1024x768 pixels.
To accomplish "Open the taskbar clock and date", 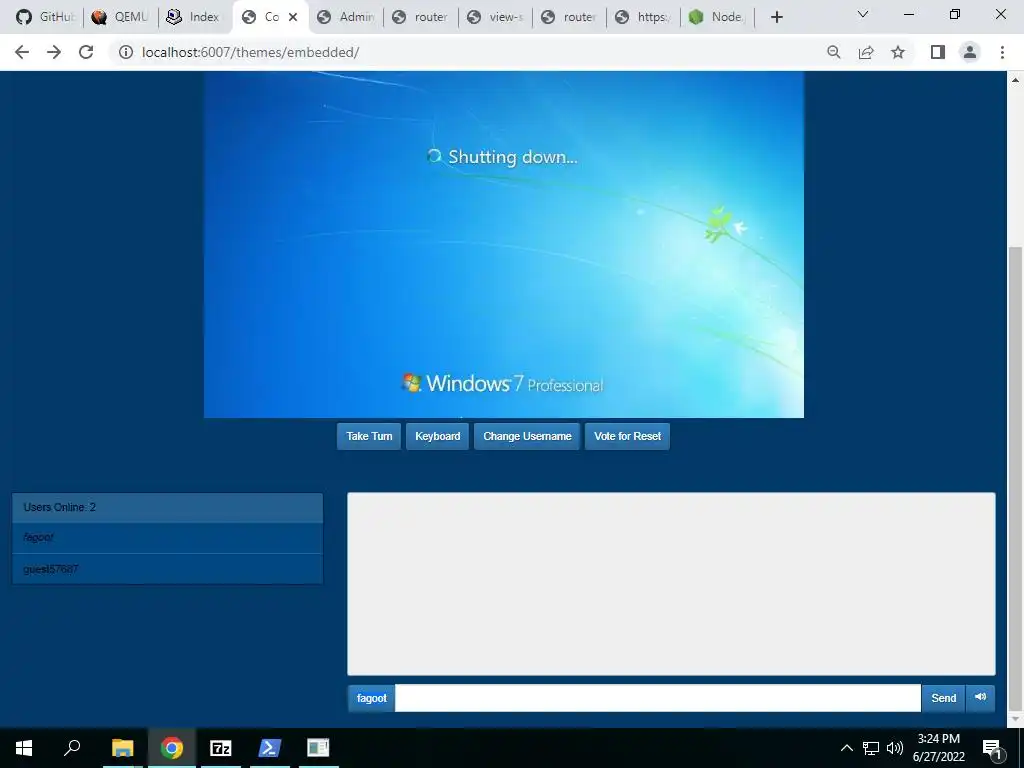I will (x=938, y=748).
